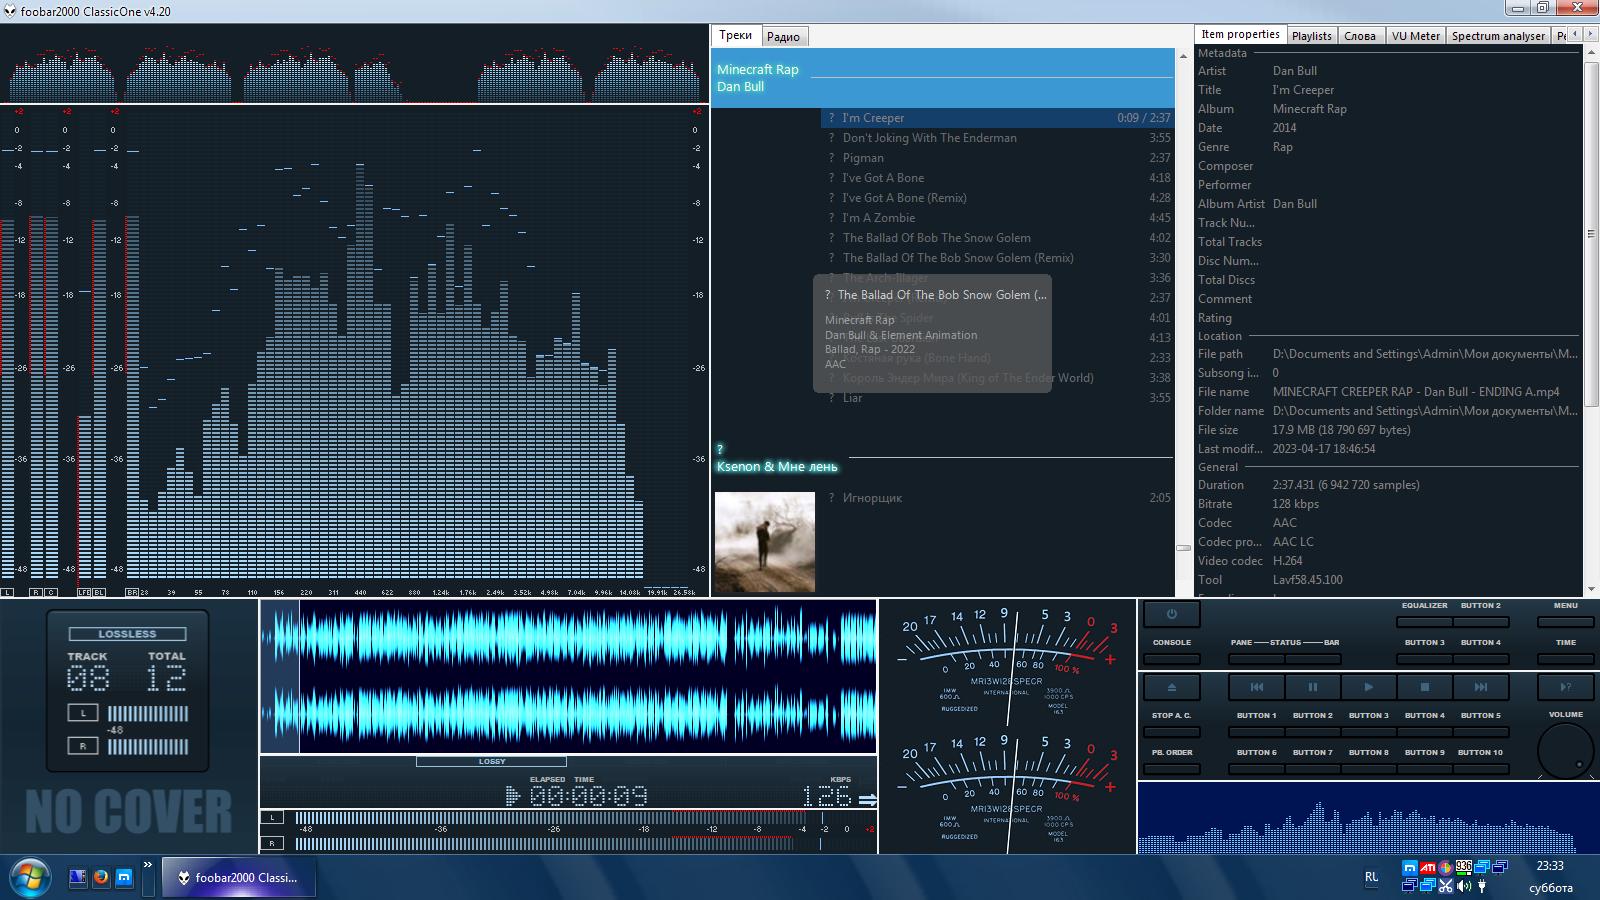Stop playback with the square icon
This screenshot has width=1600, height=900.
1424,687
